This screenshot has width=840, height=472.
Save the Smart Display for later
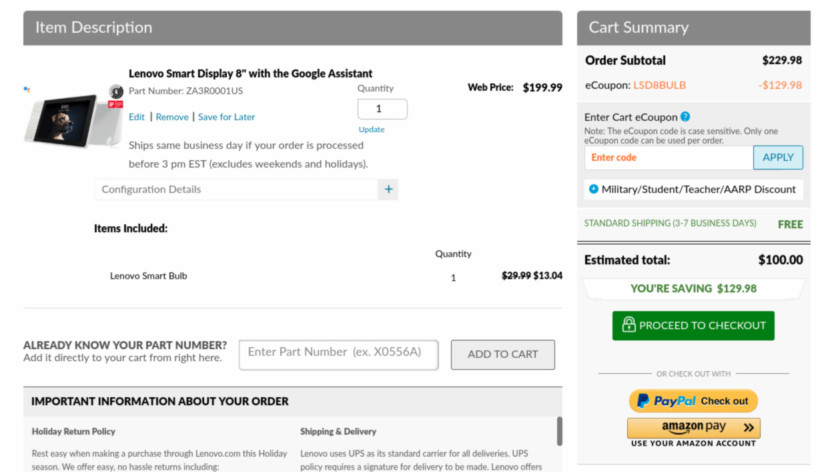pyautogui.click(x=226, y=117)
